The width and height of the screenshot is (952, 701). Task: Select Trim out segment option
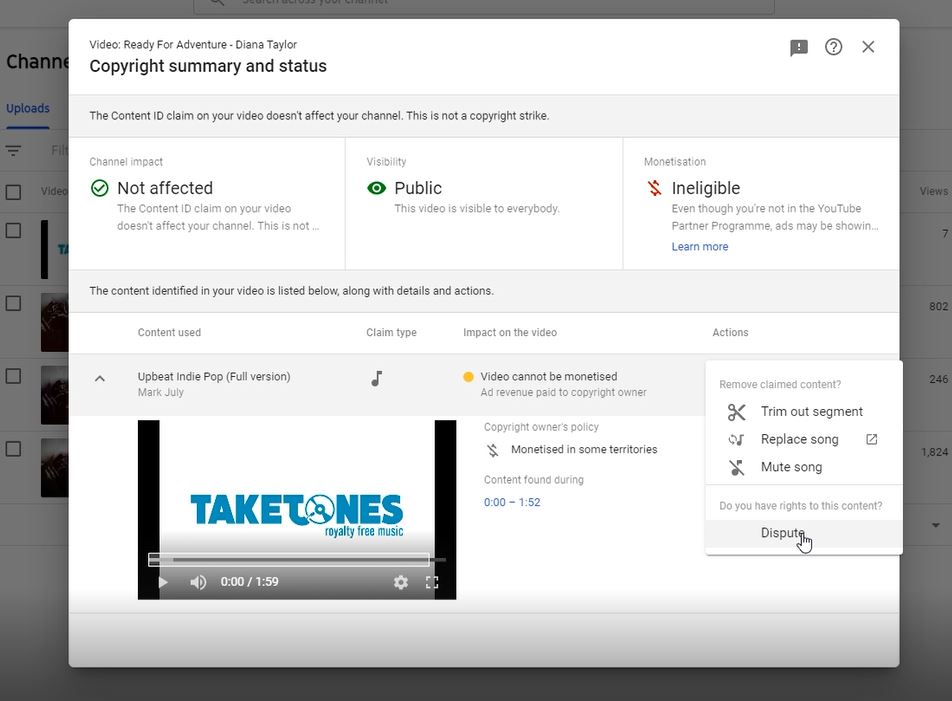click(803, 411)
